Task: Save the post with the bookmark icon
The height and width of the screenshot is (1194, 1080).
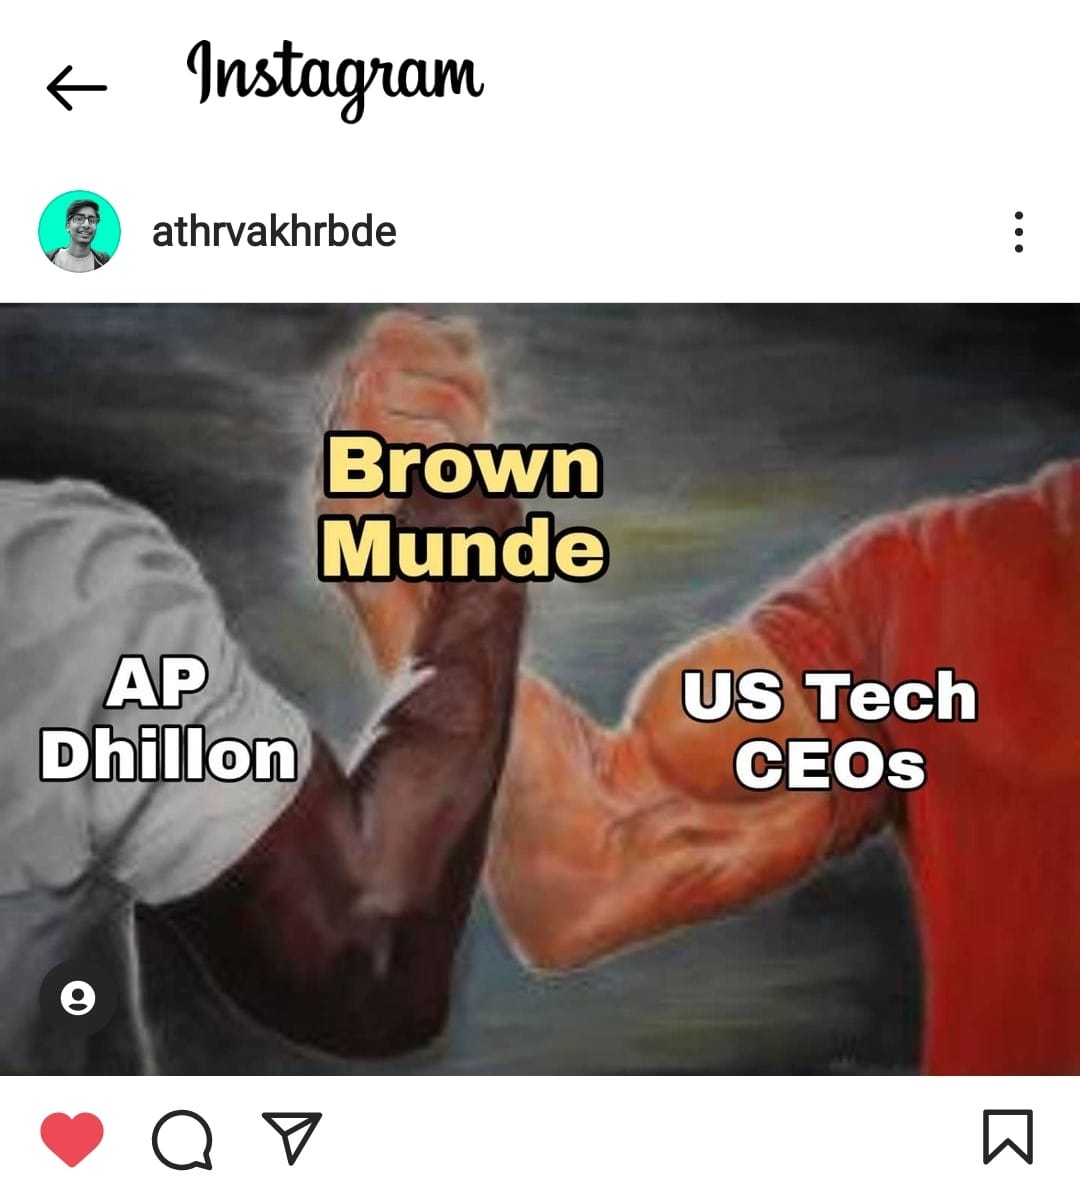Action: click(1008, 1137)
